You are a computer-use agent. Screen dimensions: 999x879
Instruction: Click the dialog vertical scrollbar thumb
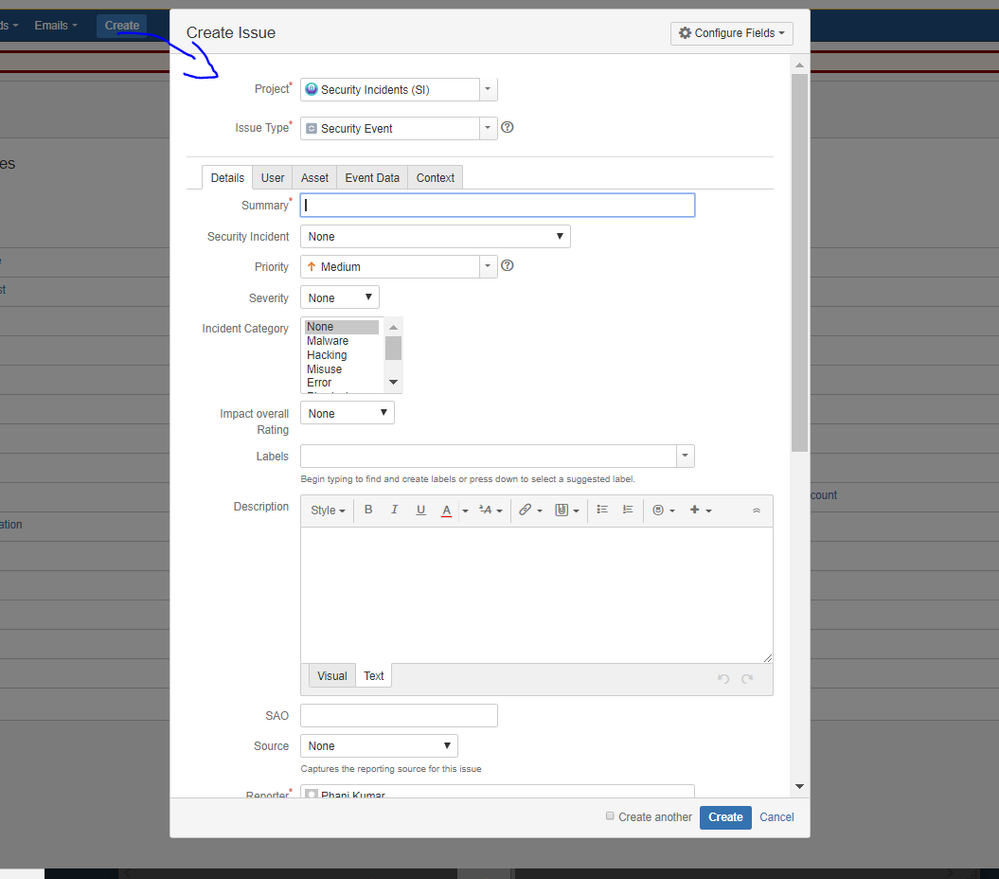pos(800,263)
